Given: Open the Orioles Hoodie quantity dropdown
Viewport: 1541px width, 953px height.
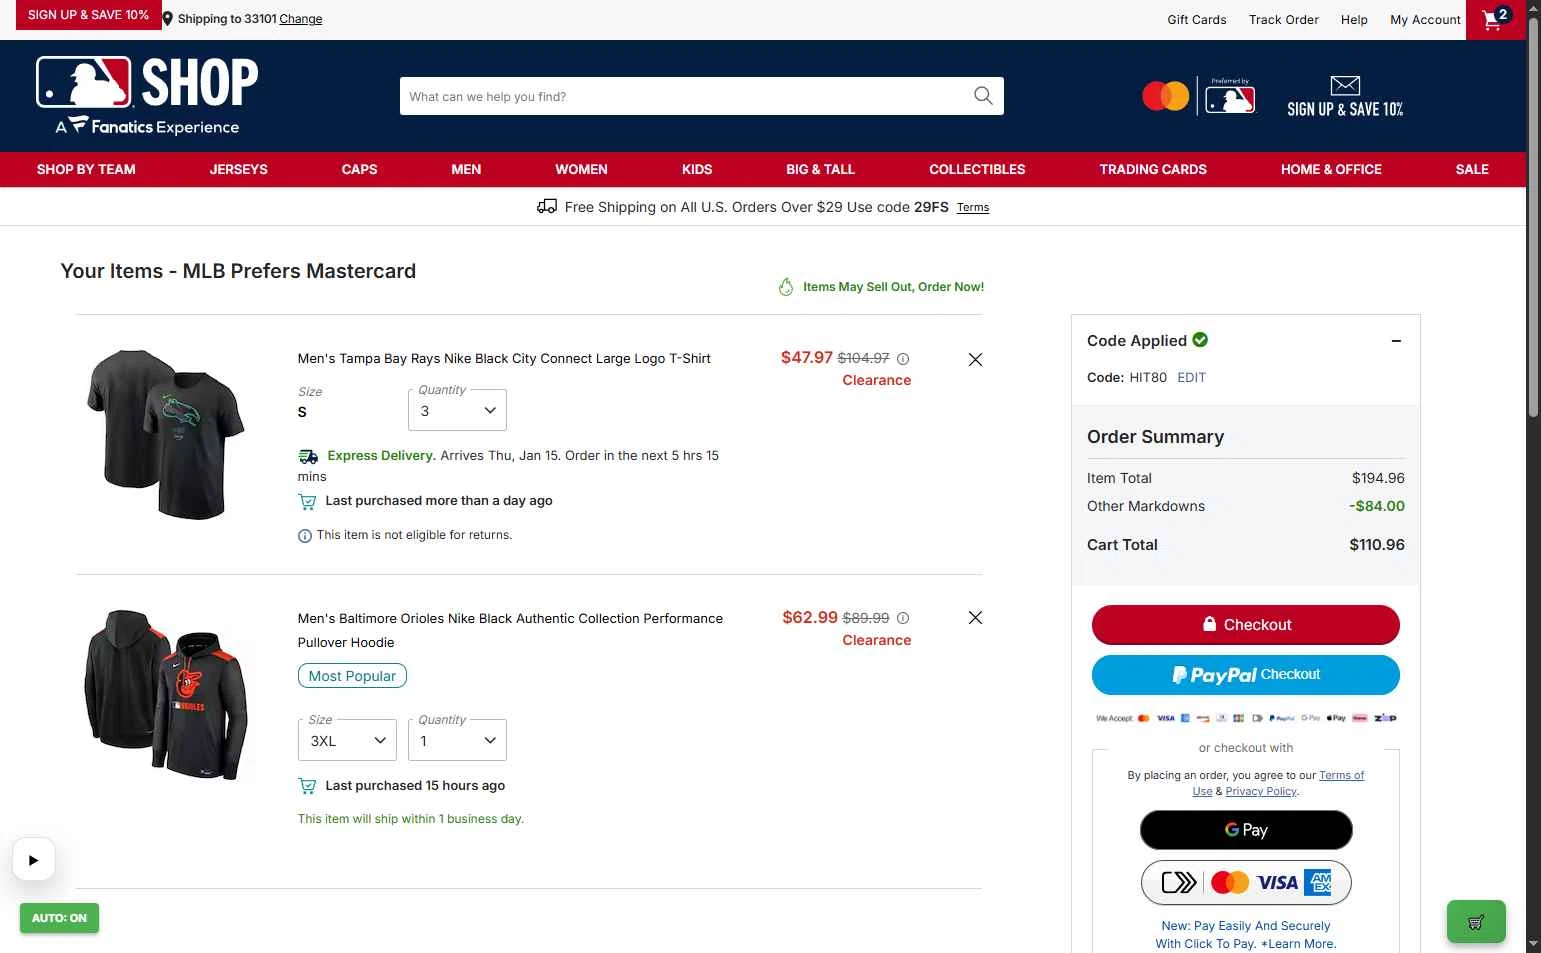Looking at the screenshot, I should coord(457,740).
